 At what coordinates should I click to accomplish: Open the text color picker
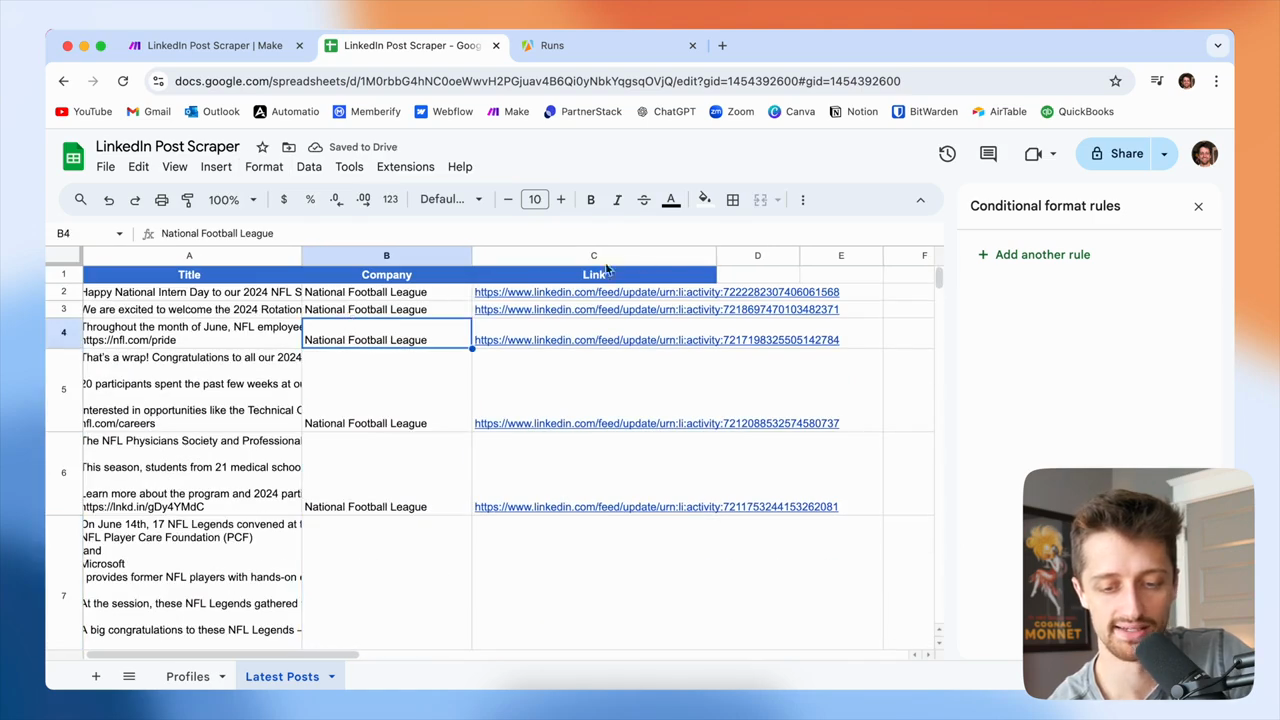(671, 200)
